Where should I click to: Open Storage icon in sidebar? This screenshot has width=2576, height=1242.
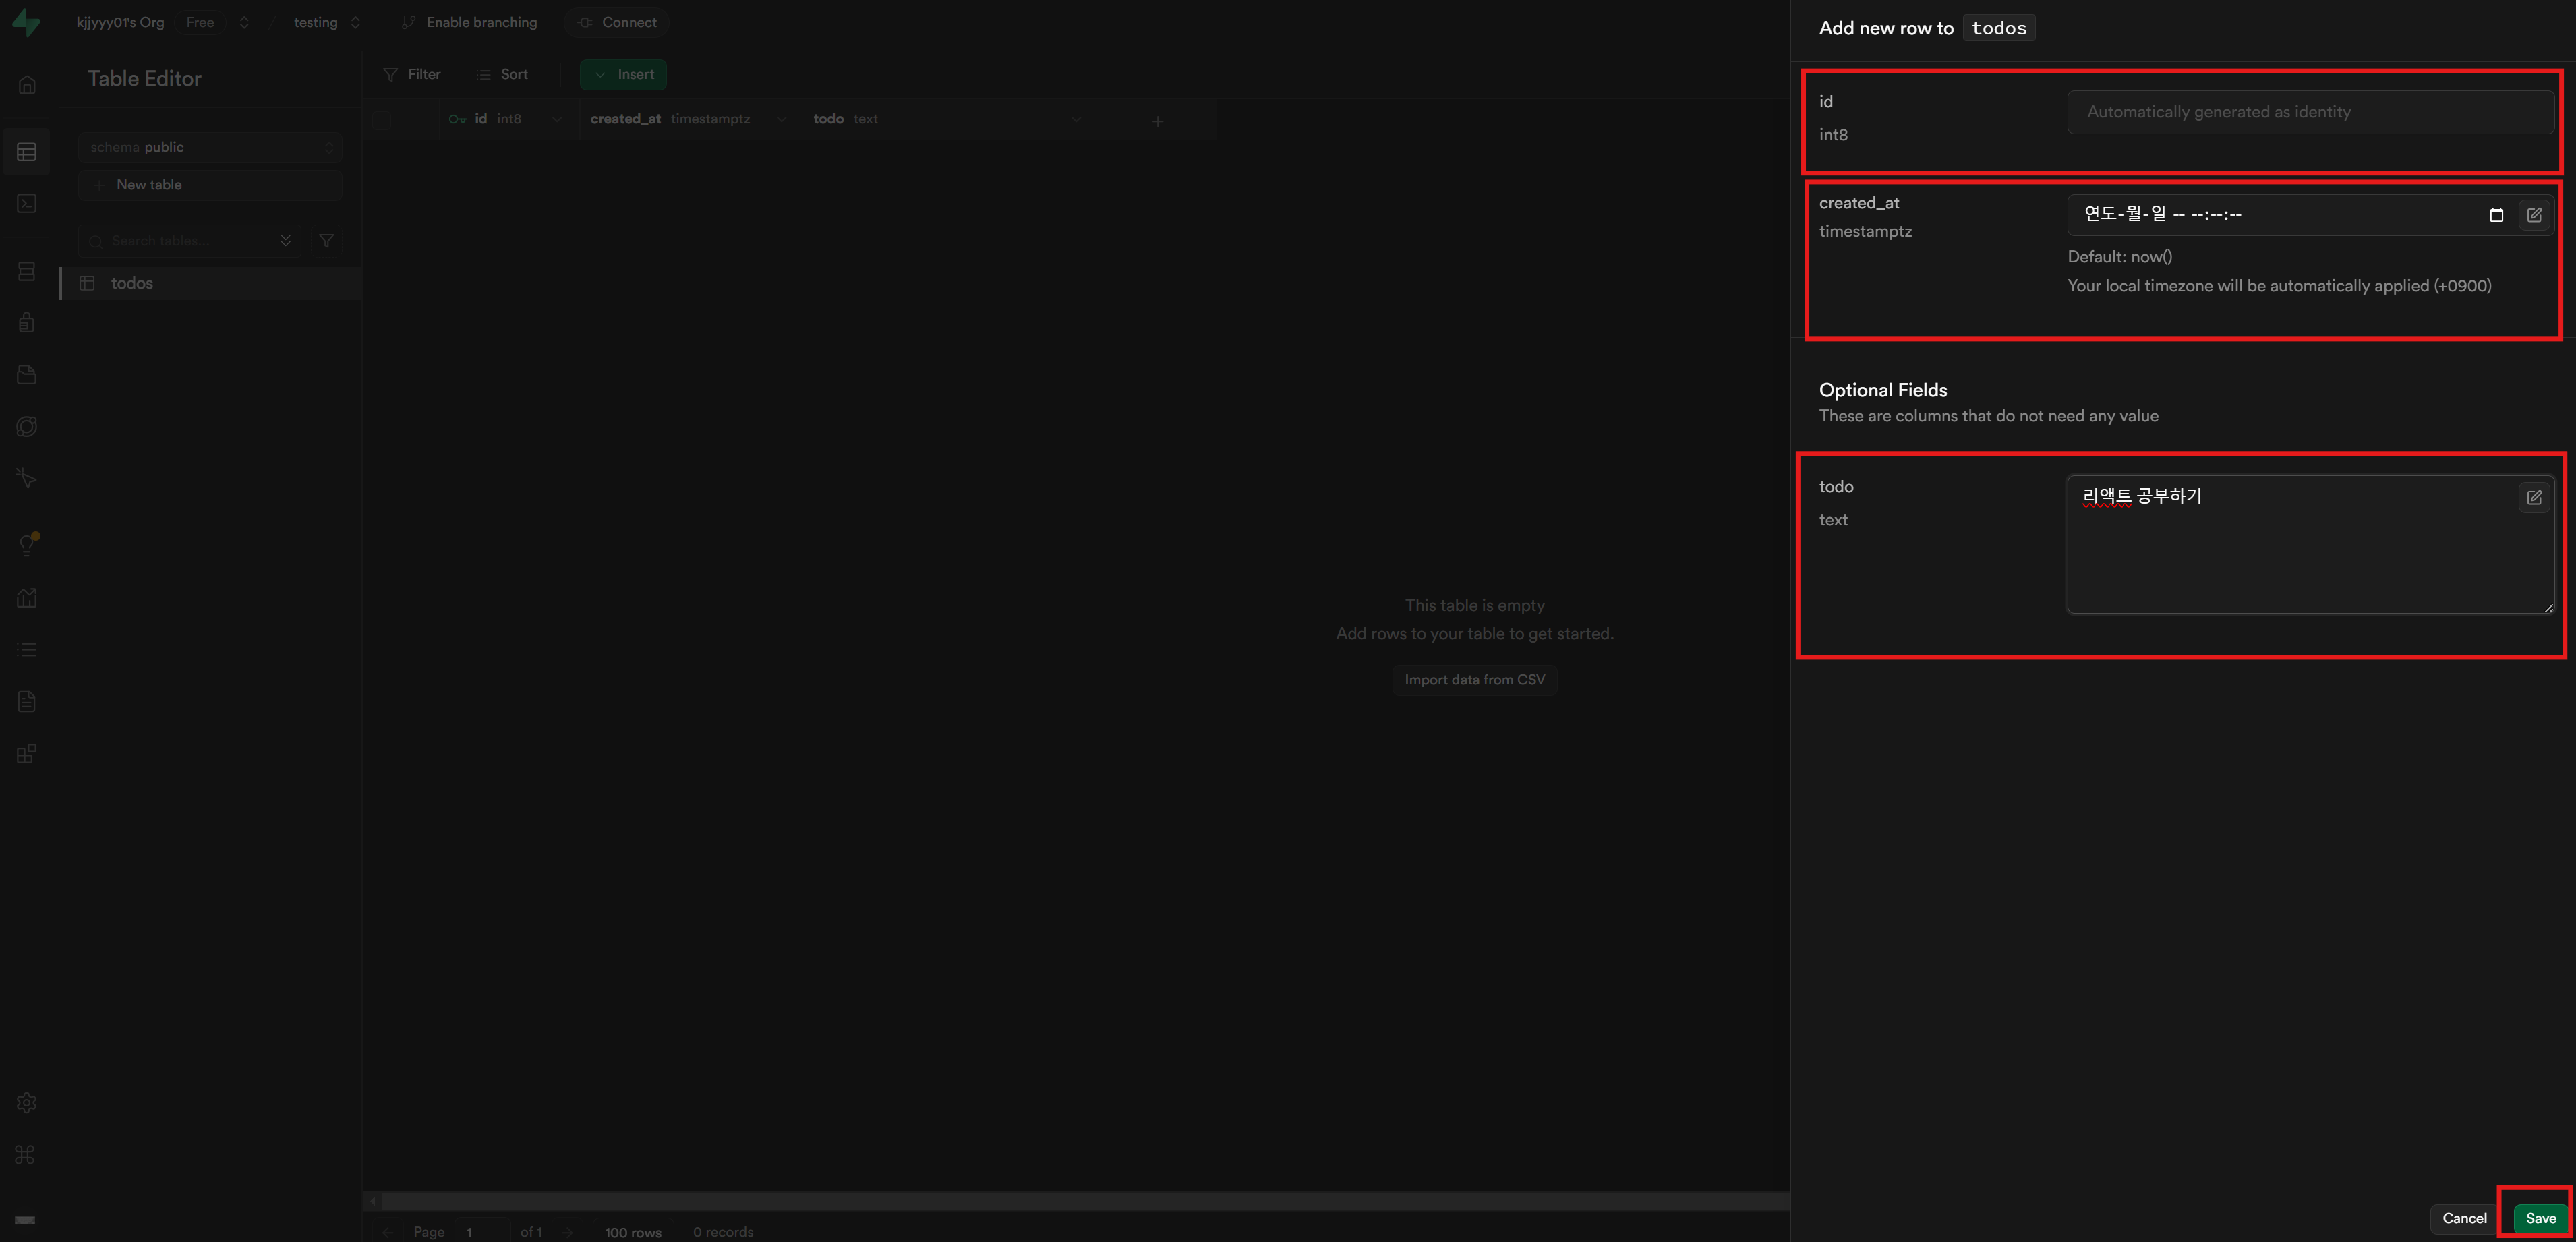(27, 374)
